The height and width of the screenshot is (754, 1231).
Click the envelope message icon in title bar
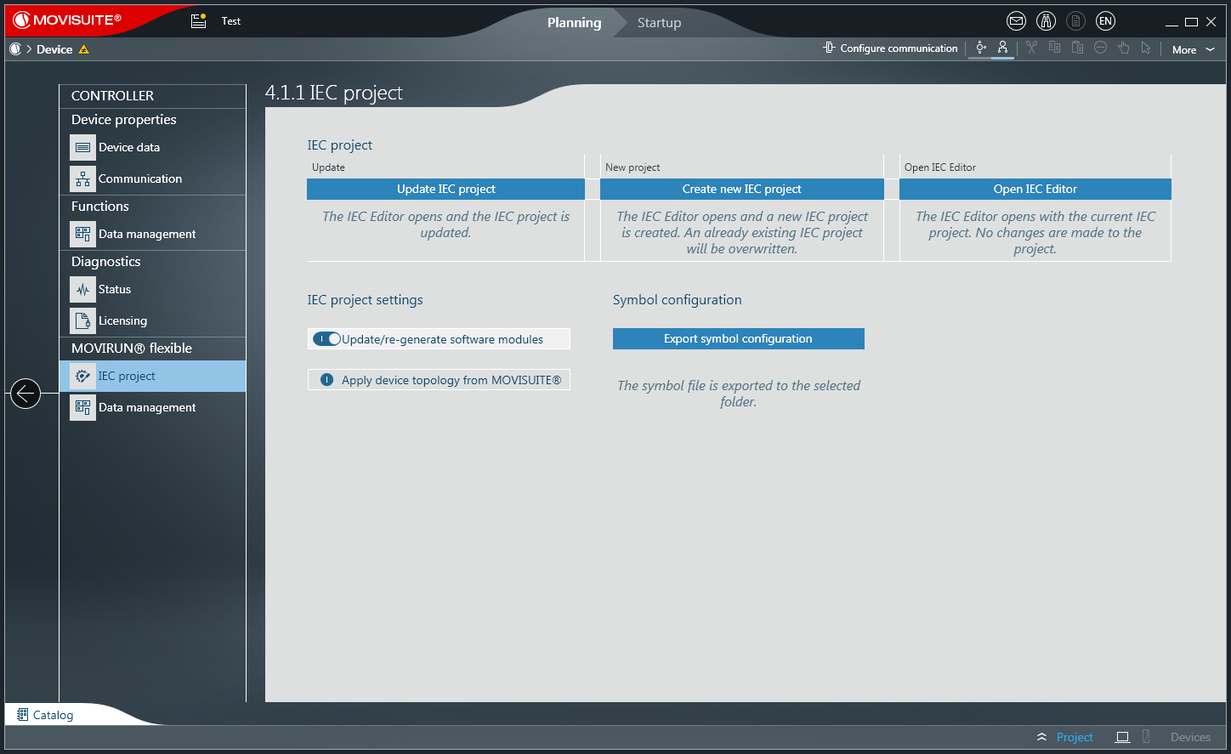coord(1016,21)
